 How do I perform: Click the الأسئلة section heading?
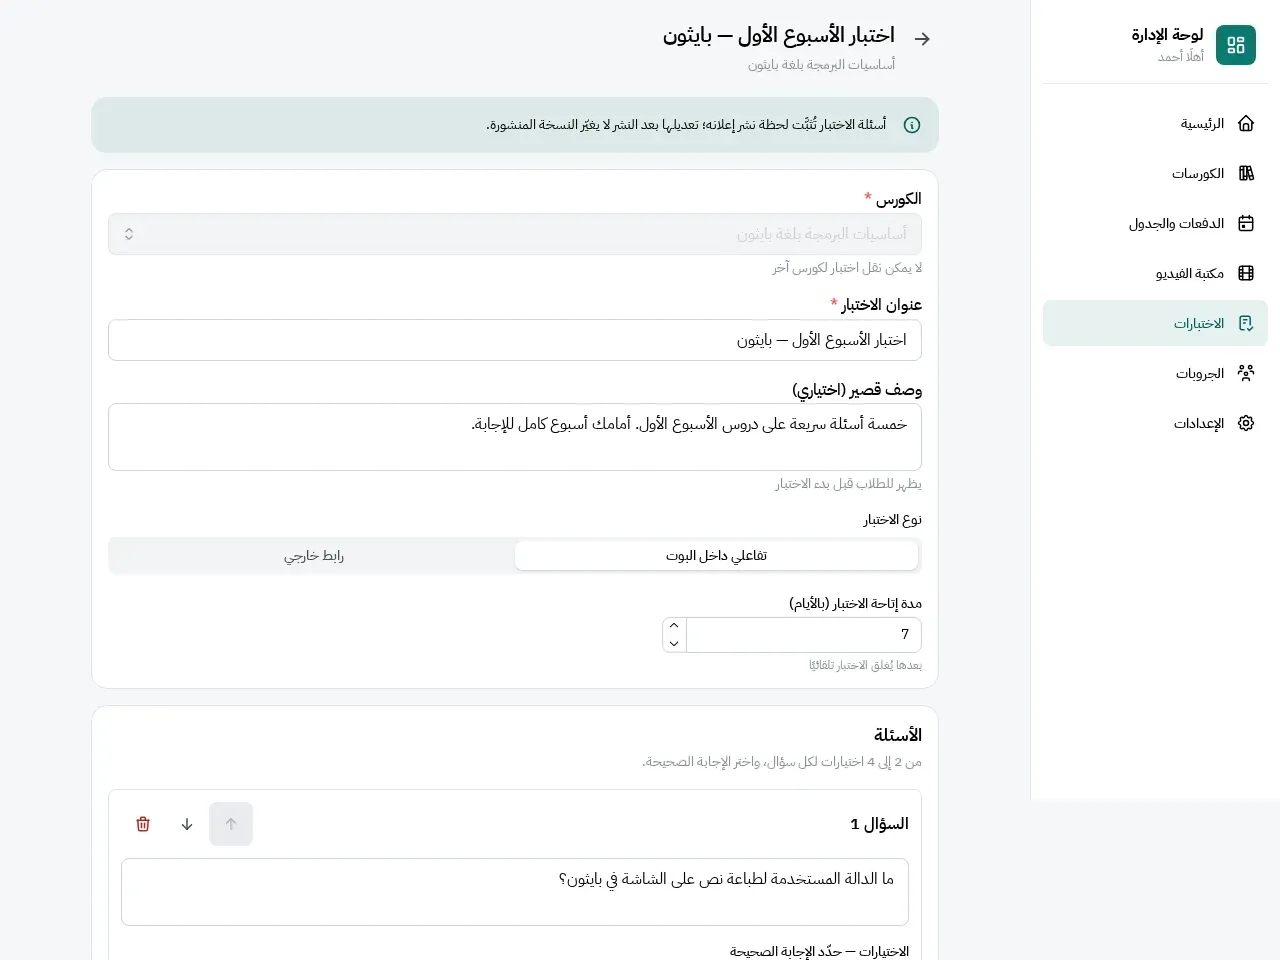[x=898, y=735]
